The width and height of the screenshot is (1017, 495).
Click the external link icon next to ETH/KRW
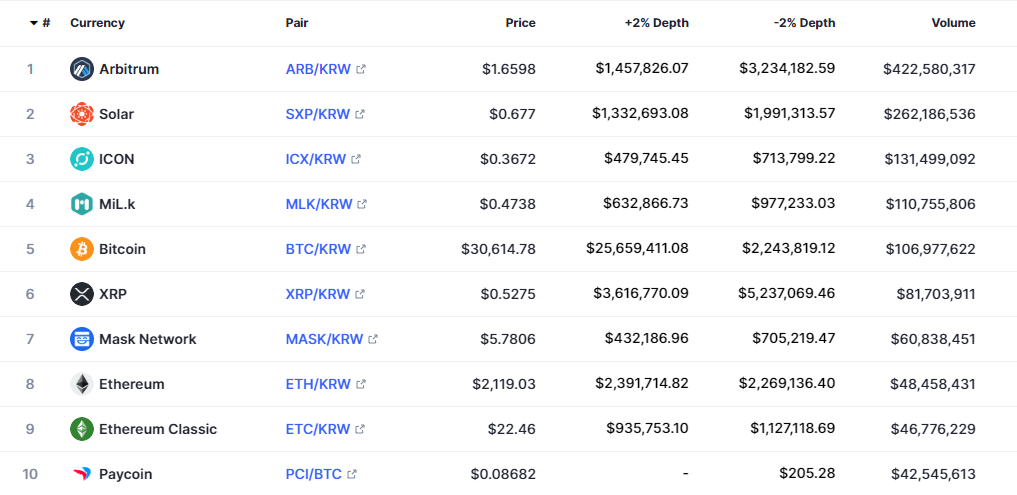361,384
